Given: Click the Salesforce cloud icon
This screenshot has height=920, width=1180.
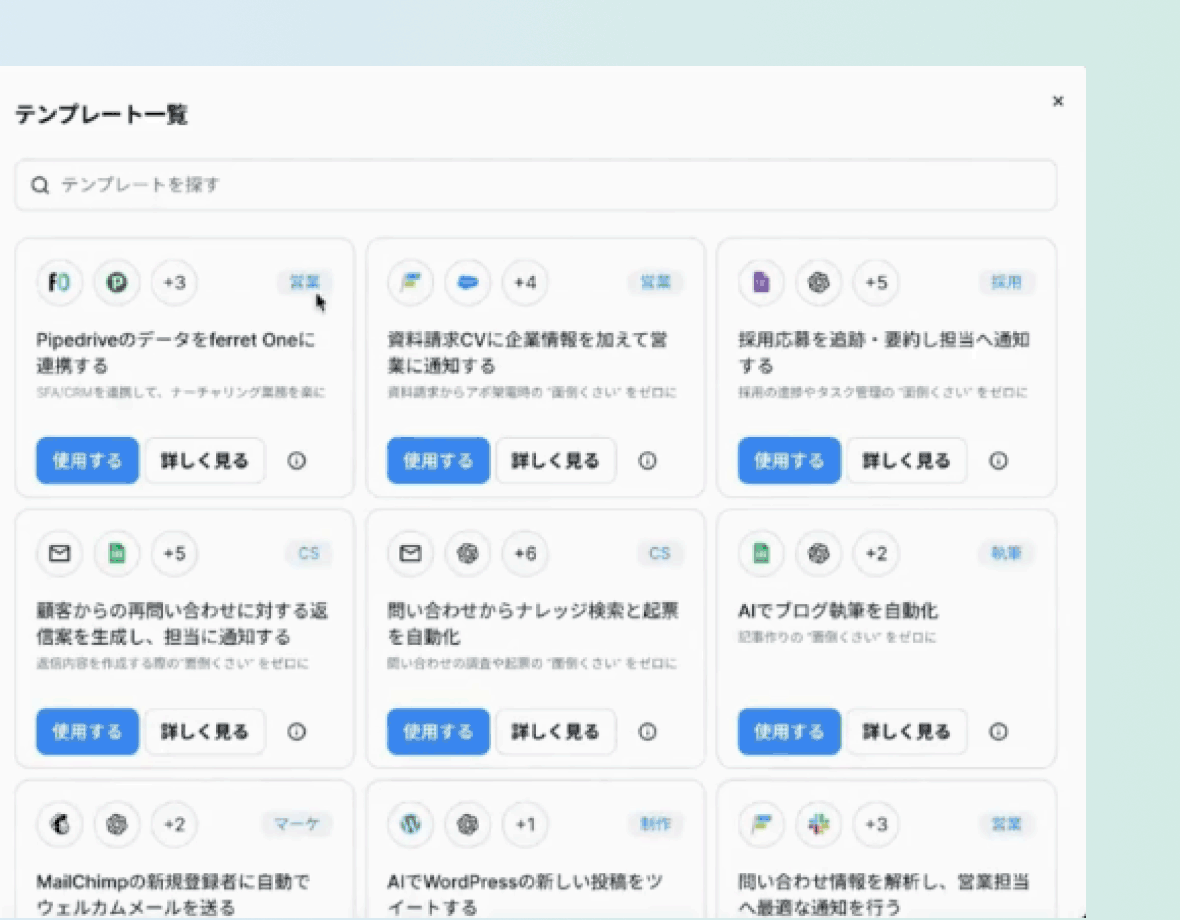Looking at the screenshot, I should [x=468, y=283].
